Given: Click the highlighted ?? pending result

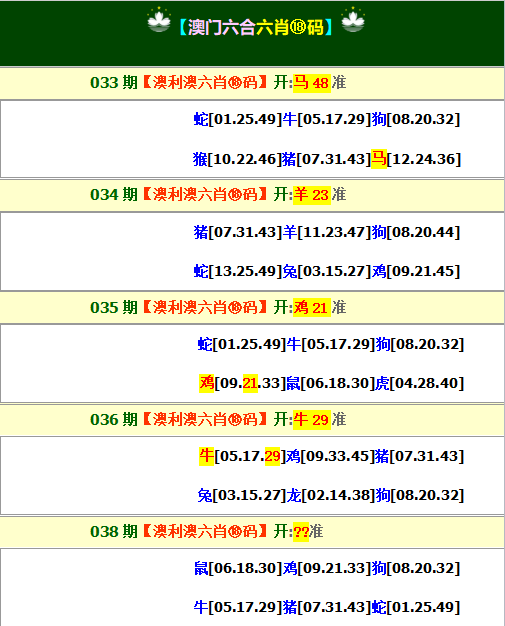Looking at the screenshot, I should tap(301, 532).
